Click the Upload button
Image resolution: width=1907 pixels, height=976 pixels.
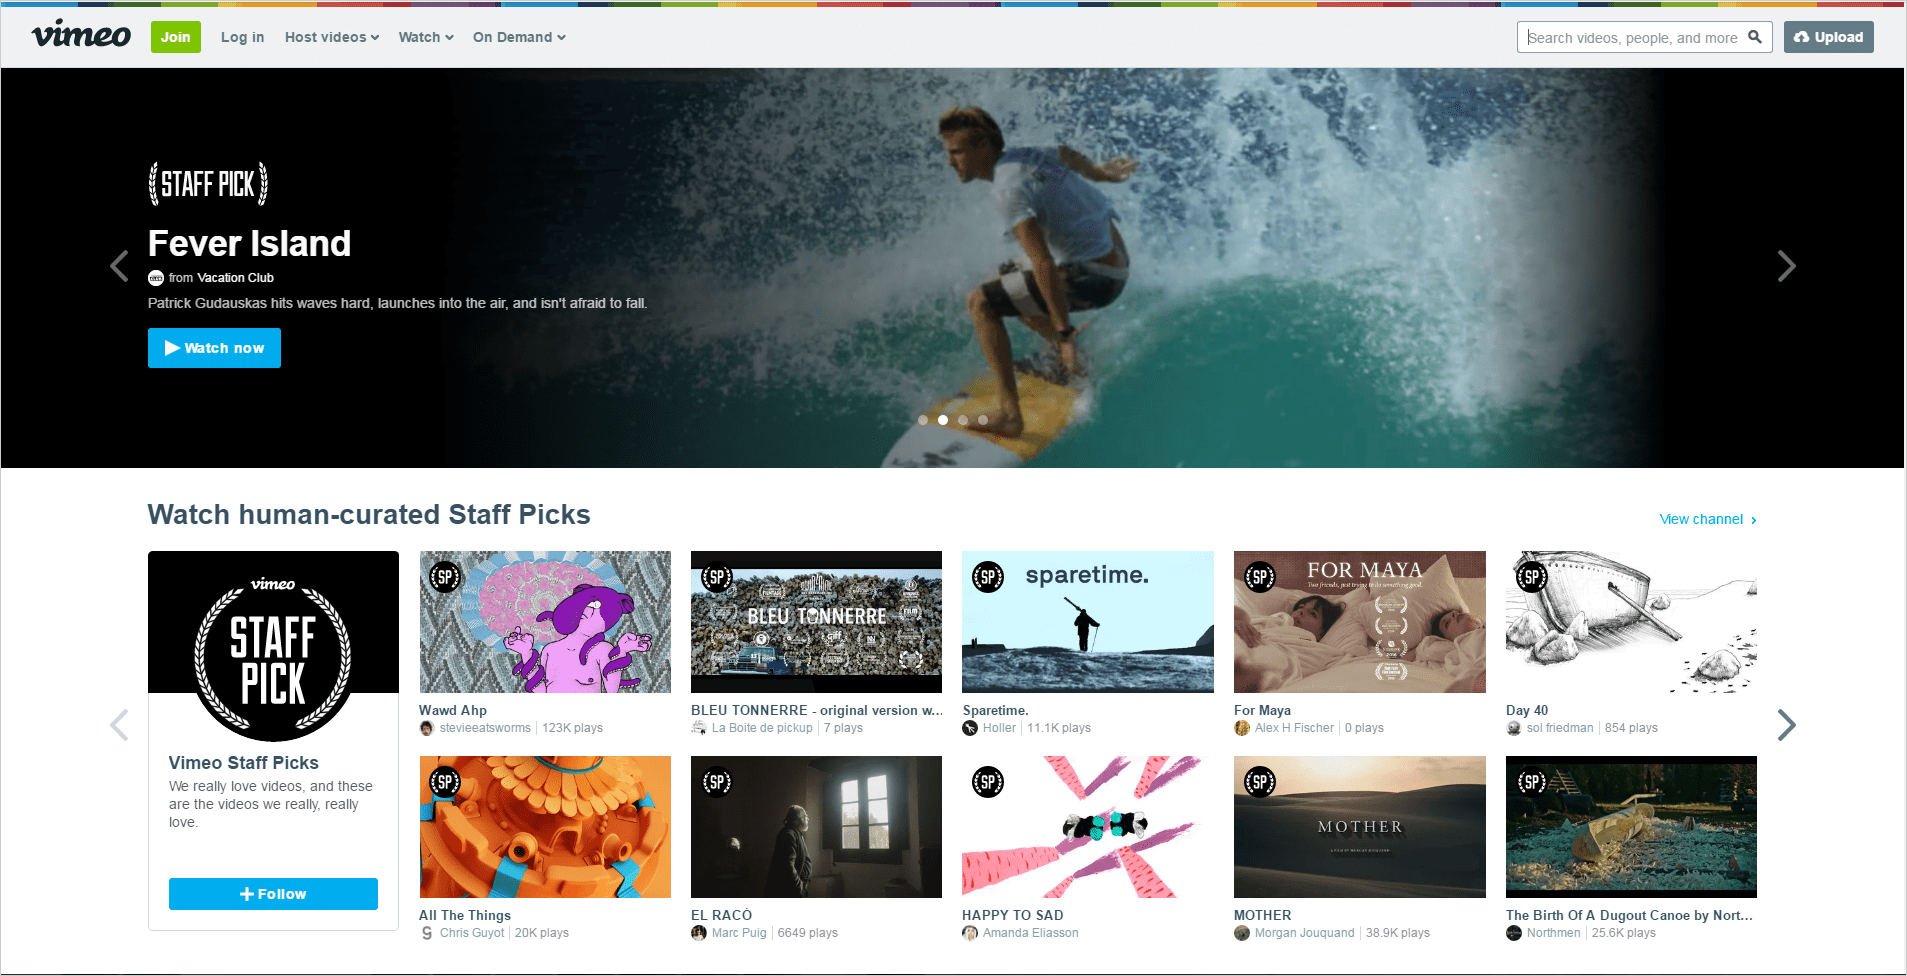point(1829,37)
